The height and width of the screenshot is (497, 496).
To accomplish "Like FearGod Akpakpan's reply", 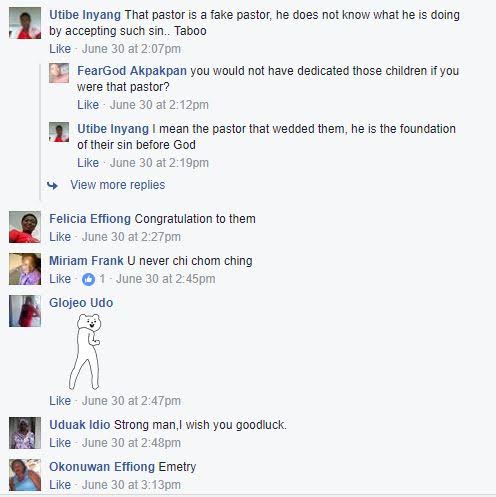I will [88, 105].
